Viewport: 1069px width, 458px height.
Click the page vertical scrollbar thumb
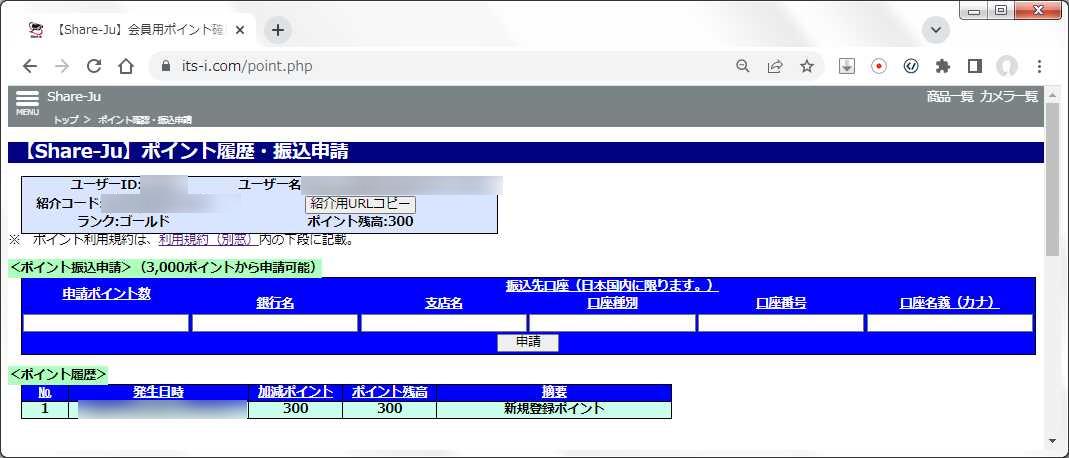pyautogui.click(x=1052, y=179)
